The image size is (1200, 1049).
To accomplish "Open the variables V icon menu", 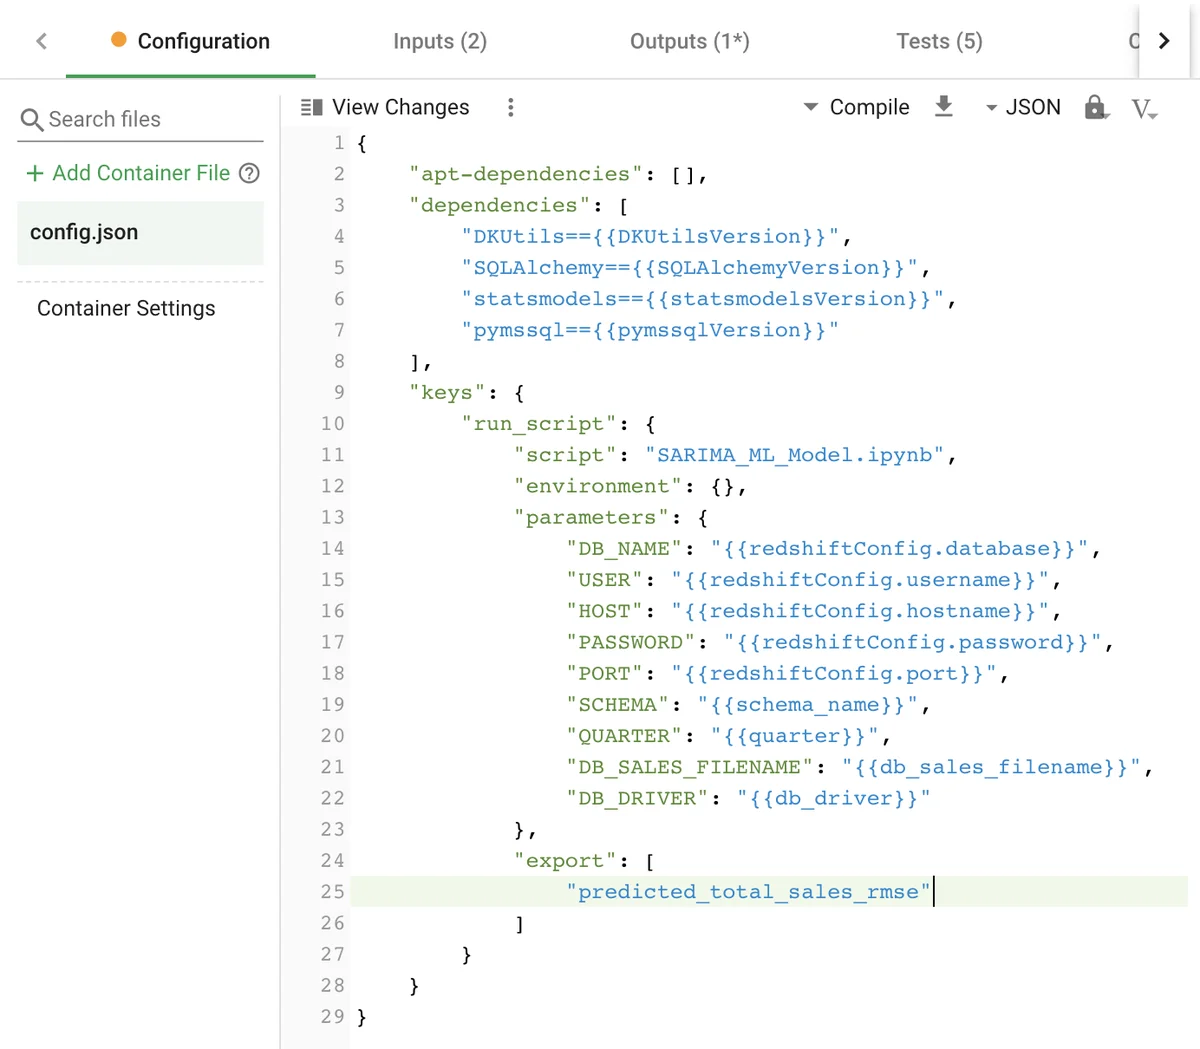I will point(1144,108).
